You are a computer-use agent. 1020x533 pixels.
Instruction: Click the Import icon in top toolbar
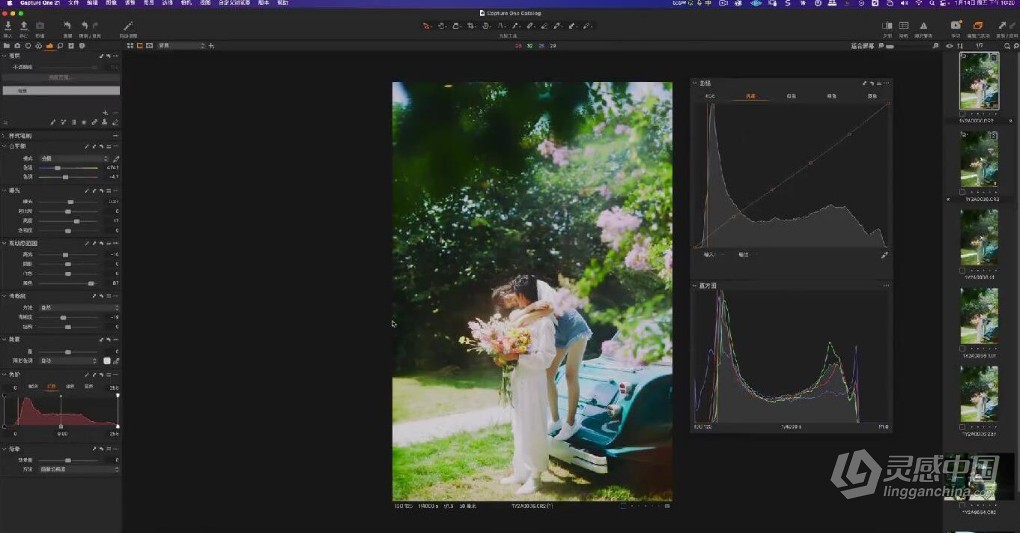[8, 26]
